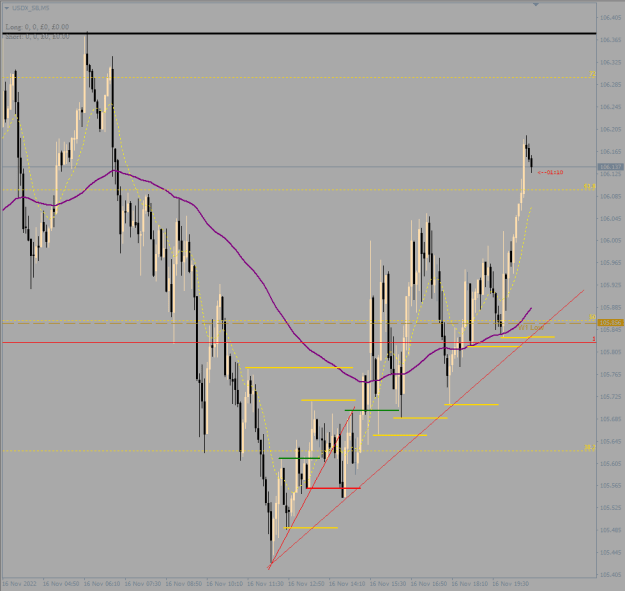Click the '16 Nov 08:50' time axis label
Image resolution: width=625 pixels, height=591 pixels.
184,584
